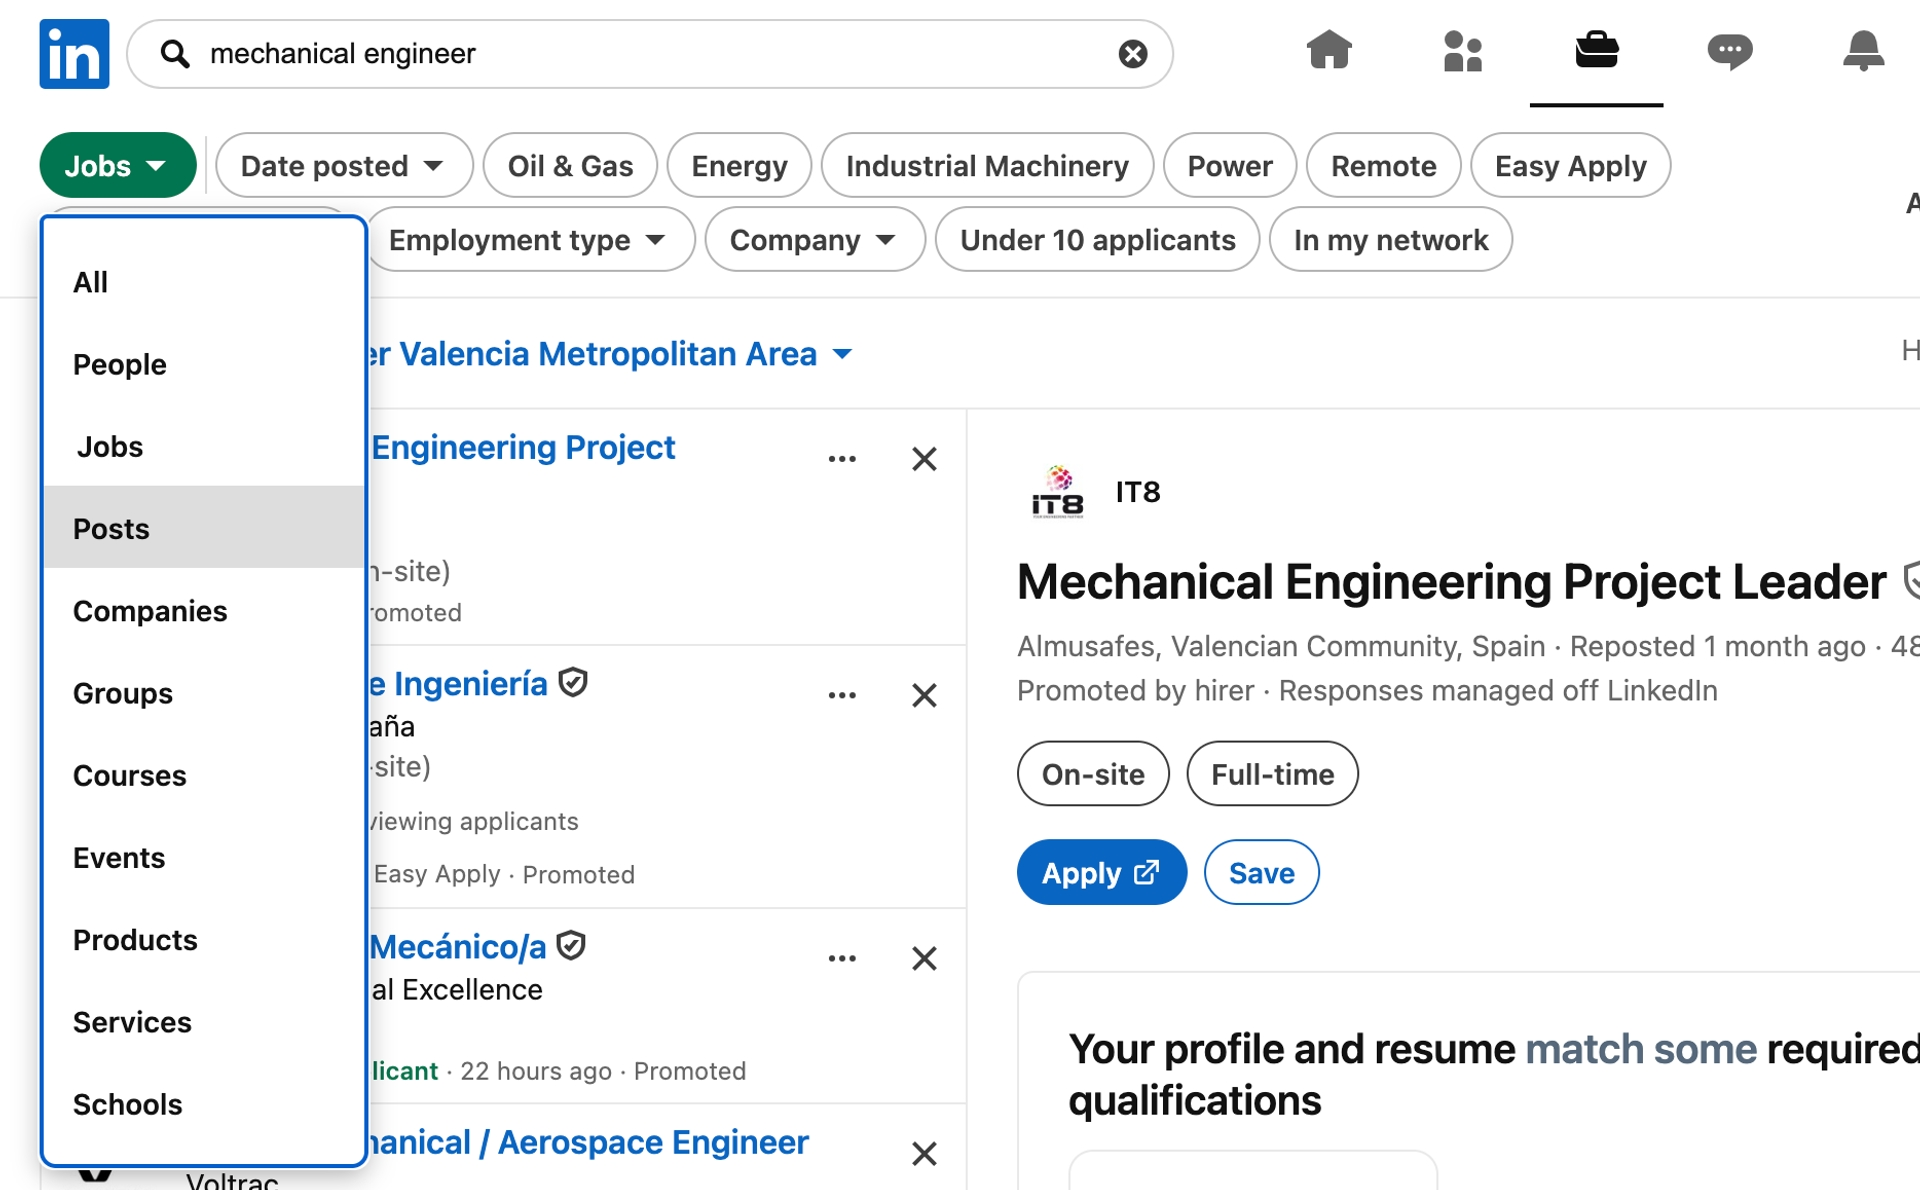Select Groups in the search type menu

pyautogui.click(x=204, y=693)
